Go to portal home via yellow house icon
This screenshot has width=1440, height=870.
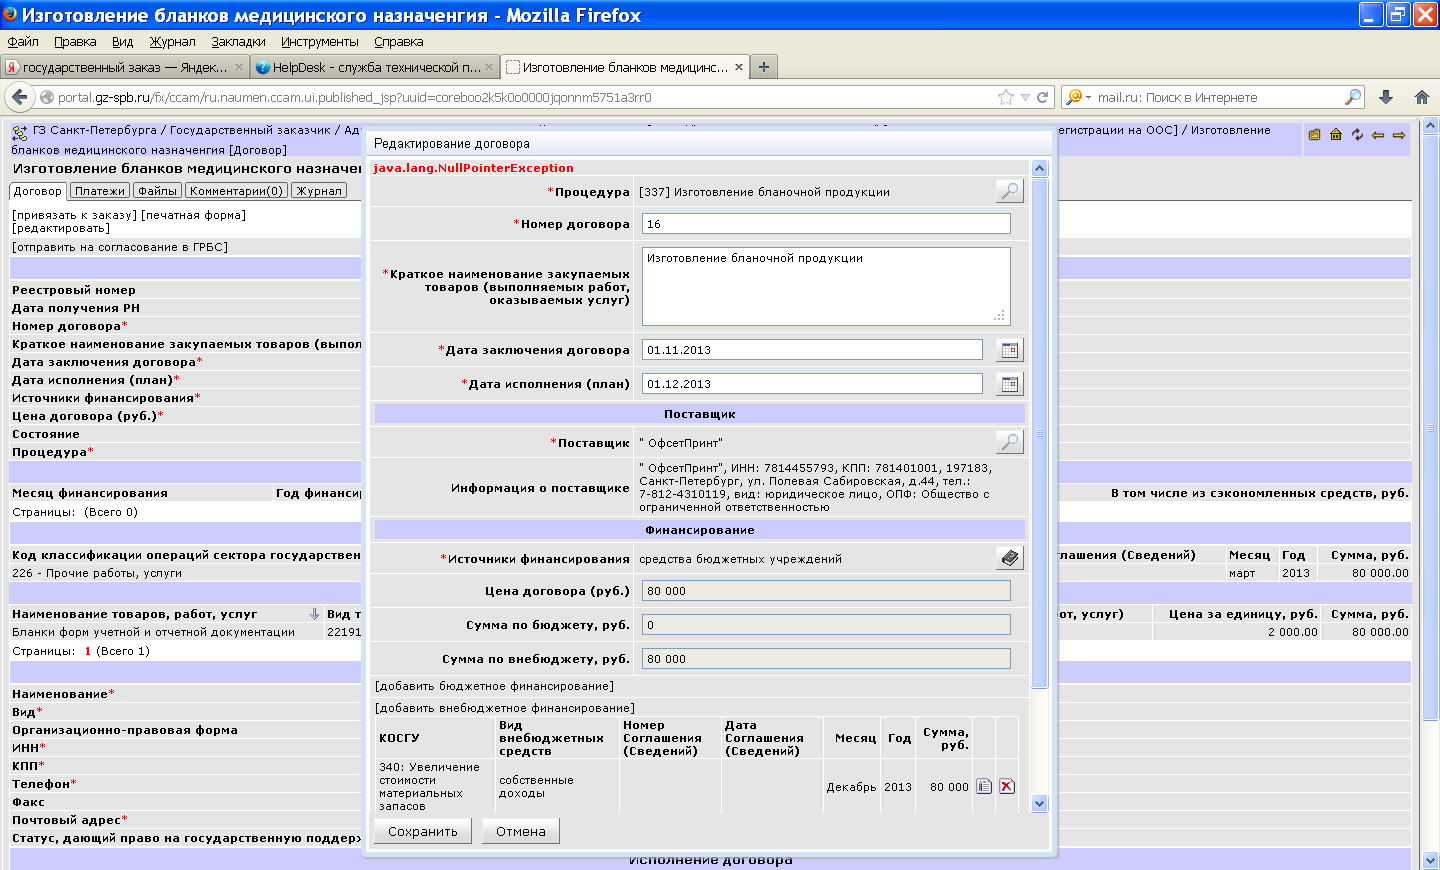tap(1336, 135)
